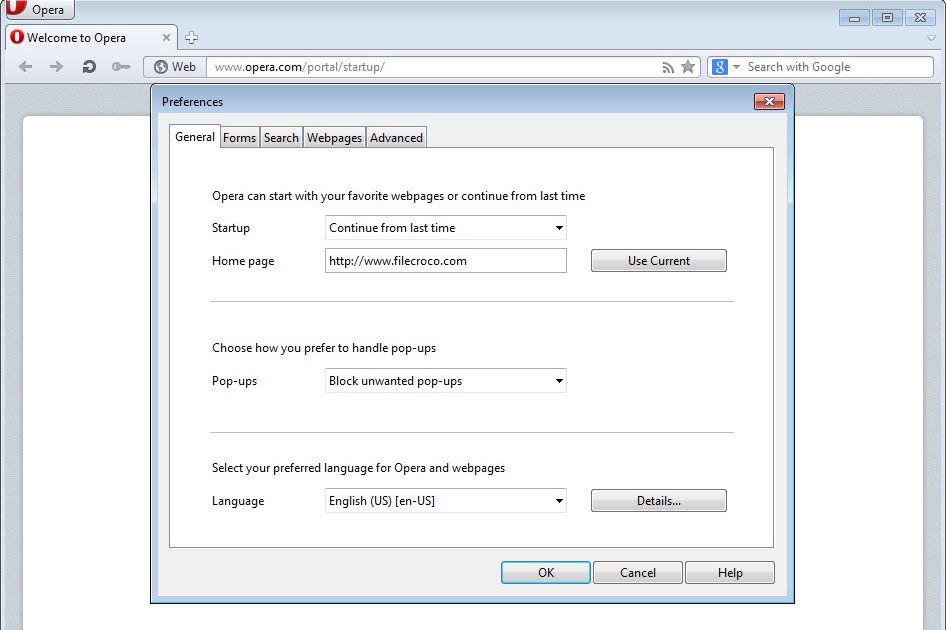Image resolution: width=946 pixels, height=630 pixels.
Task: Open the password wand key icon
Action: (x=121, y=66)
